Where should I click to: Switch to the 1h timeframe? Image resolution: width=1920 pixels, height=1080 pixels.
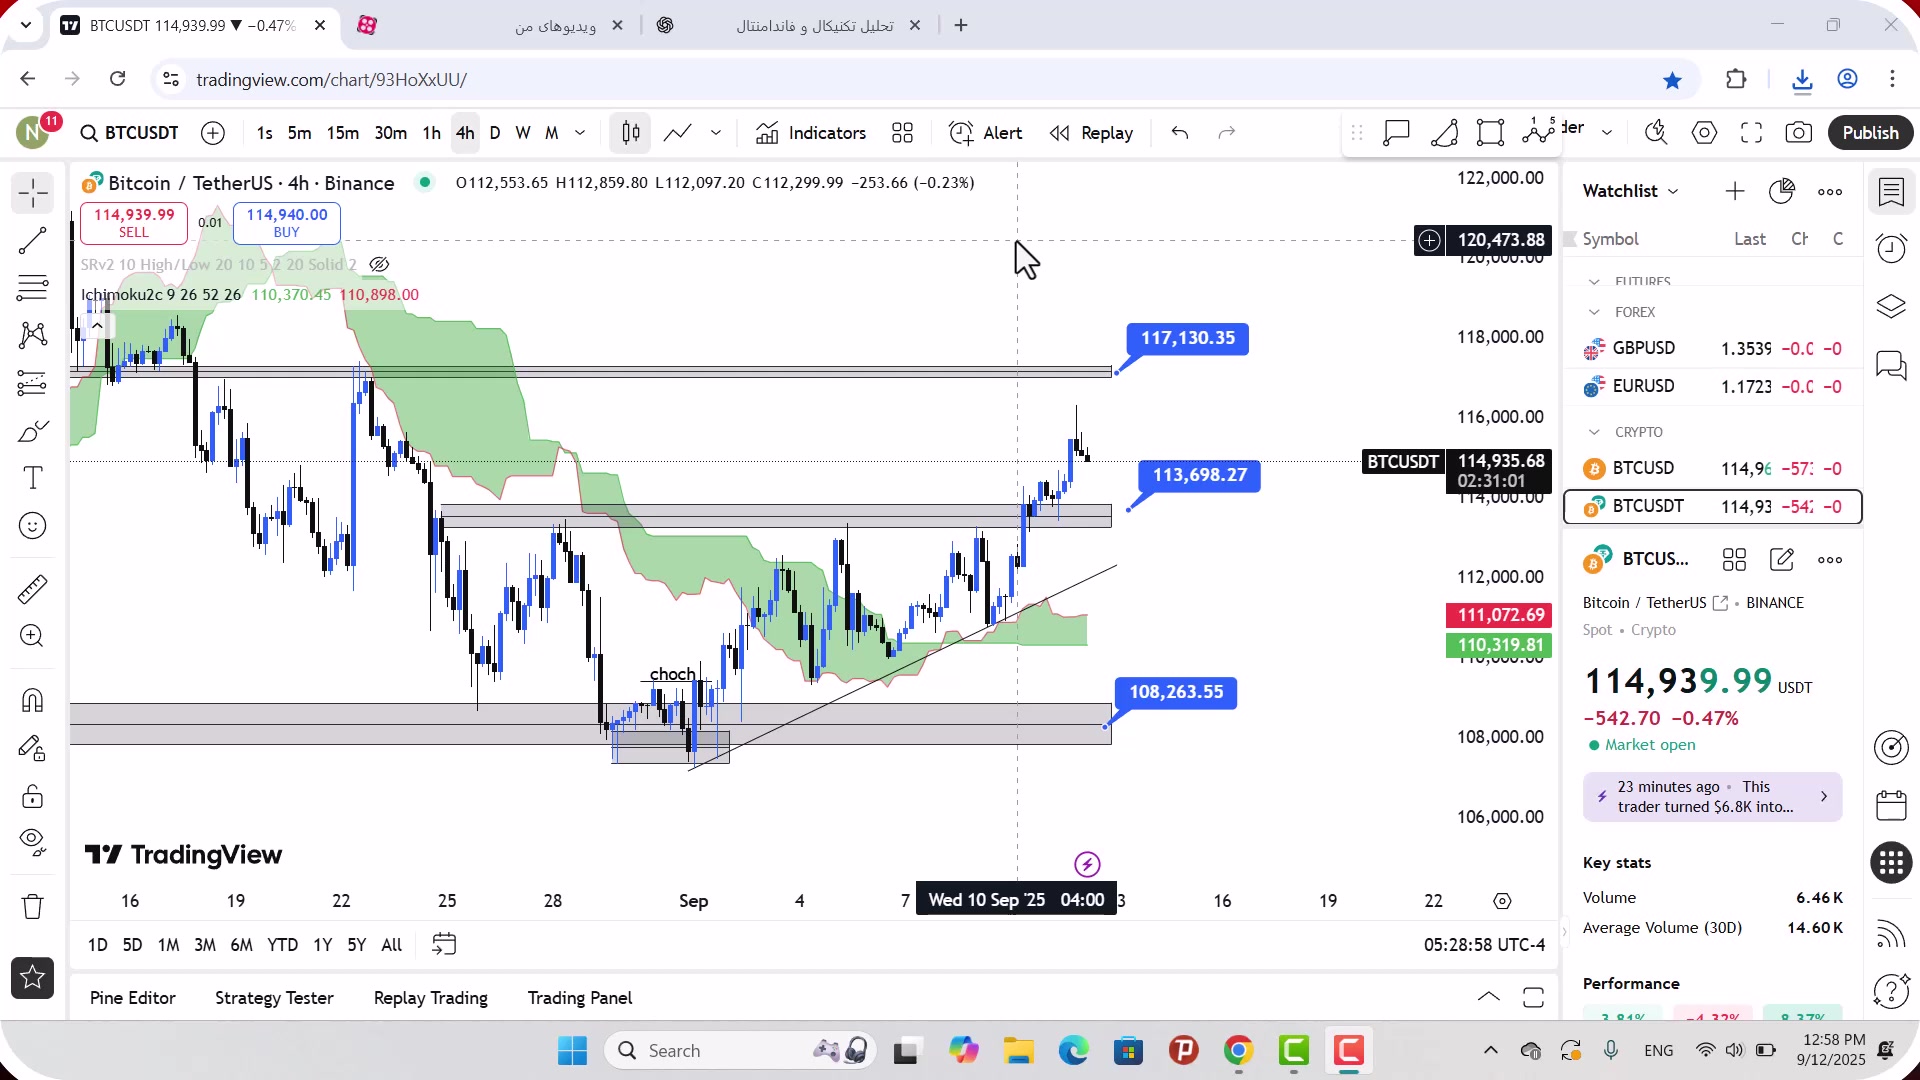(x=431, y=133)
